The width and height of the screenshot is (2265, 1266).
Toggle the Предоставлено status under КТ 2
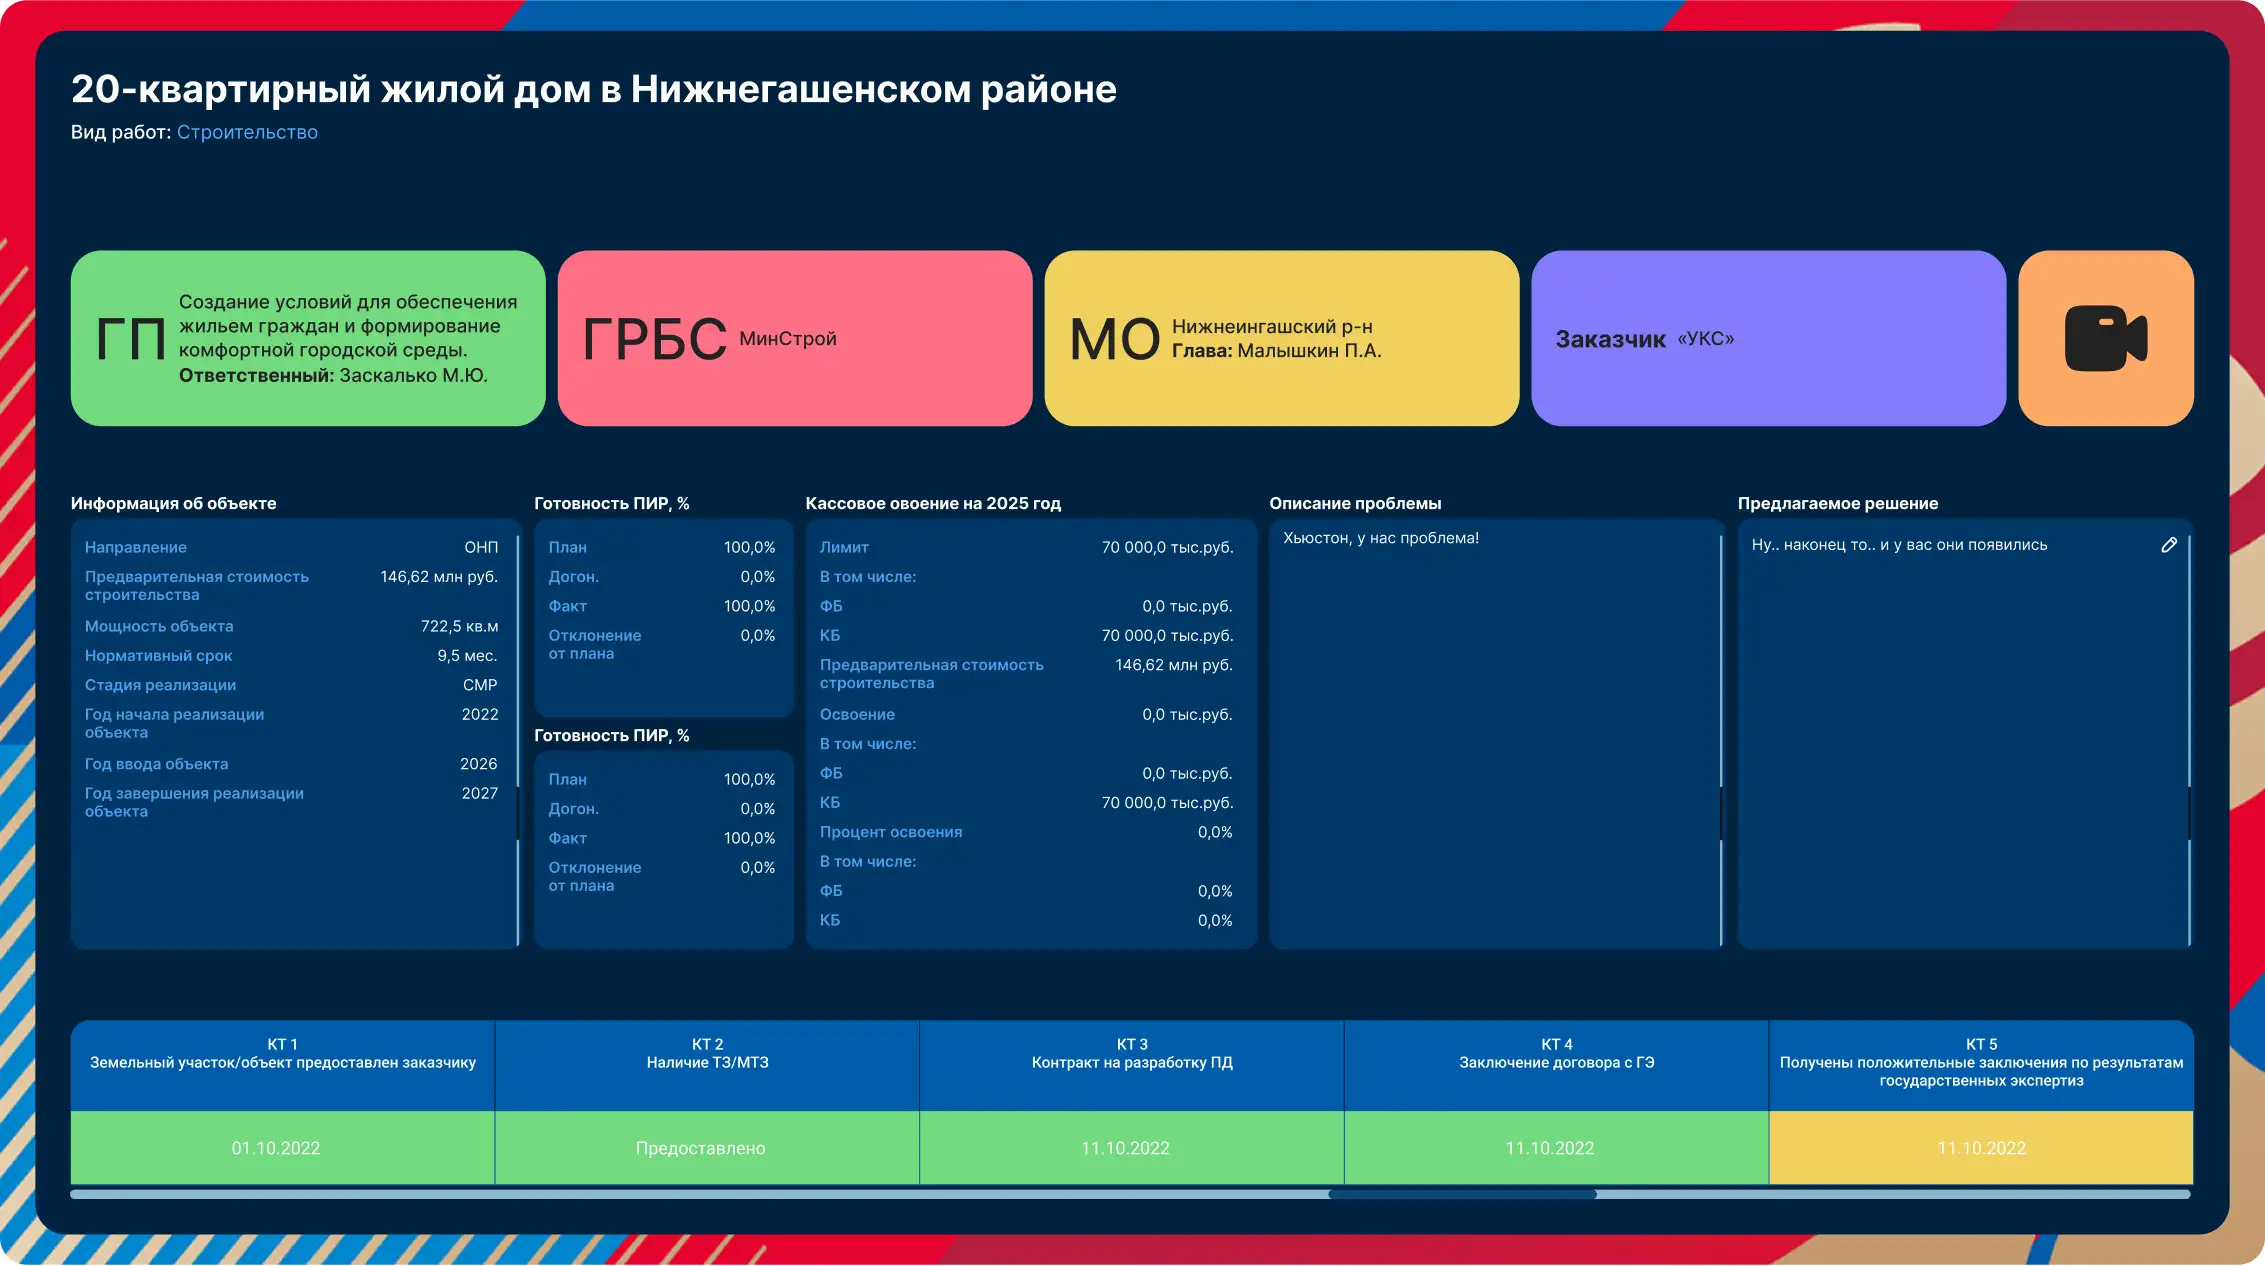(x=706, y=1148)
